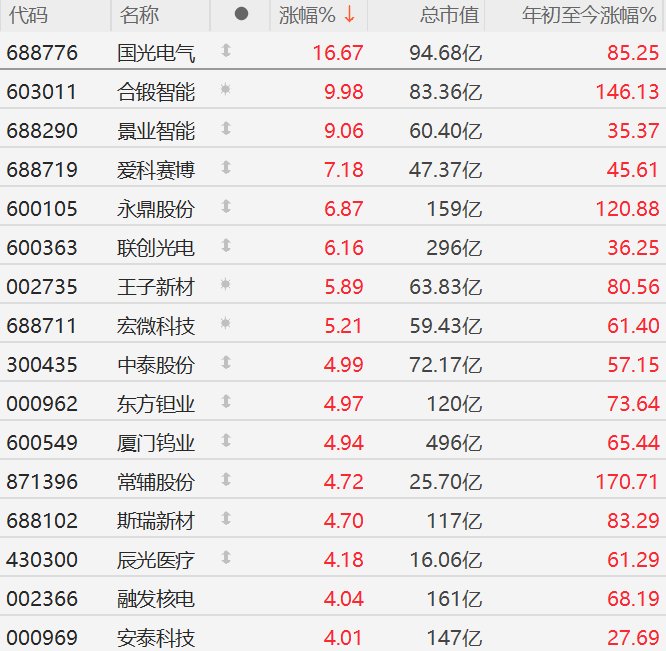Click marker icon in 辰光医疗 row
Image resolution: width=666 pixels, height=651 pixels.
[226, 558]
